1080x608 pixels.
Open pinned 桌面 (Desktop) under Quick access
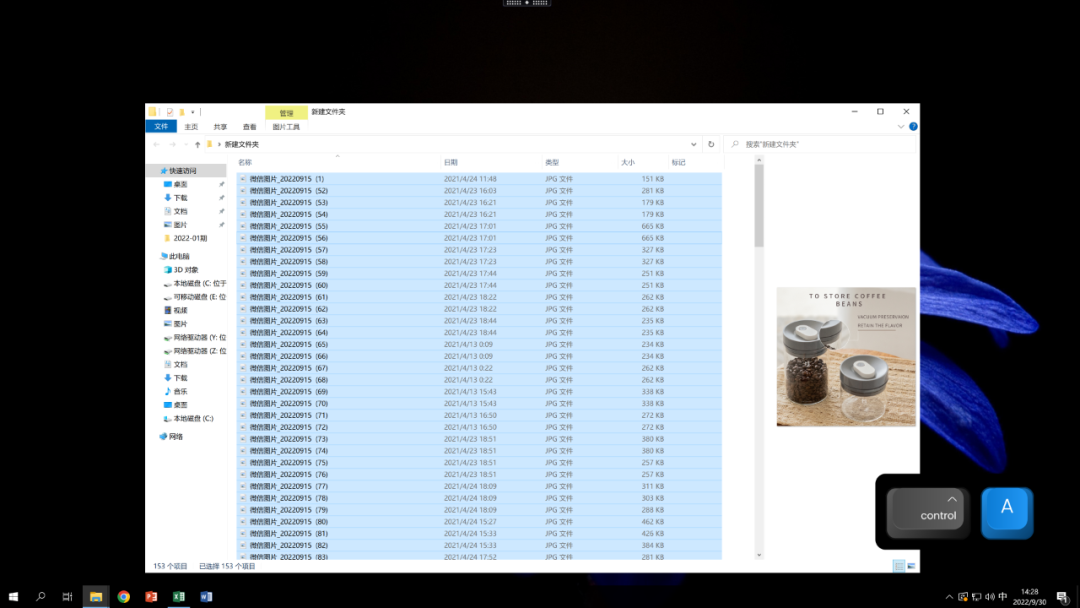click(x=180, y=185)
